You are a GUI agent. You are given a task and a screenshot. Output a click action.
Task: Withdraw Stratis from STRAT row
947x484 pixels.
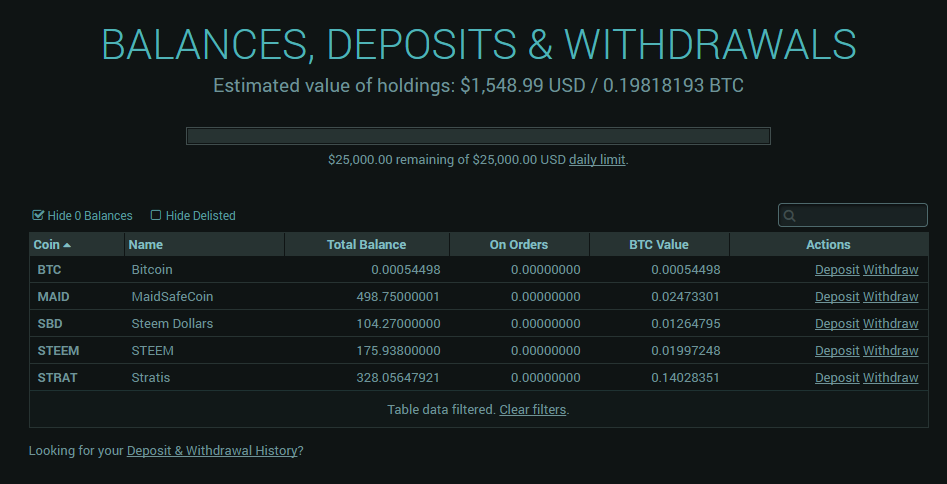[x=890, y=378]
